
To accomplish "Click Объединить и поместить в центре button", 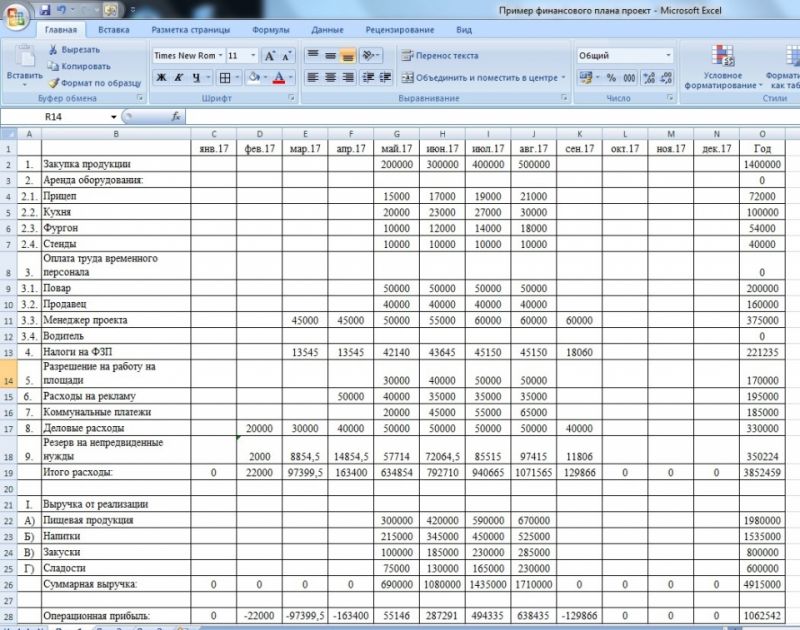I will (483, 78).
